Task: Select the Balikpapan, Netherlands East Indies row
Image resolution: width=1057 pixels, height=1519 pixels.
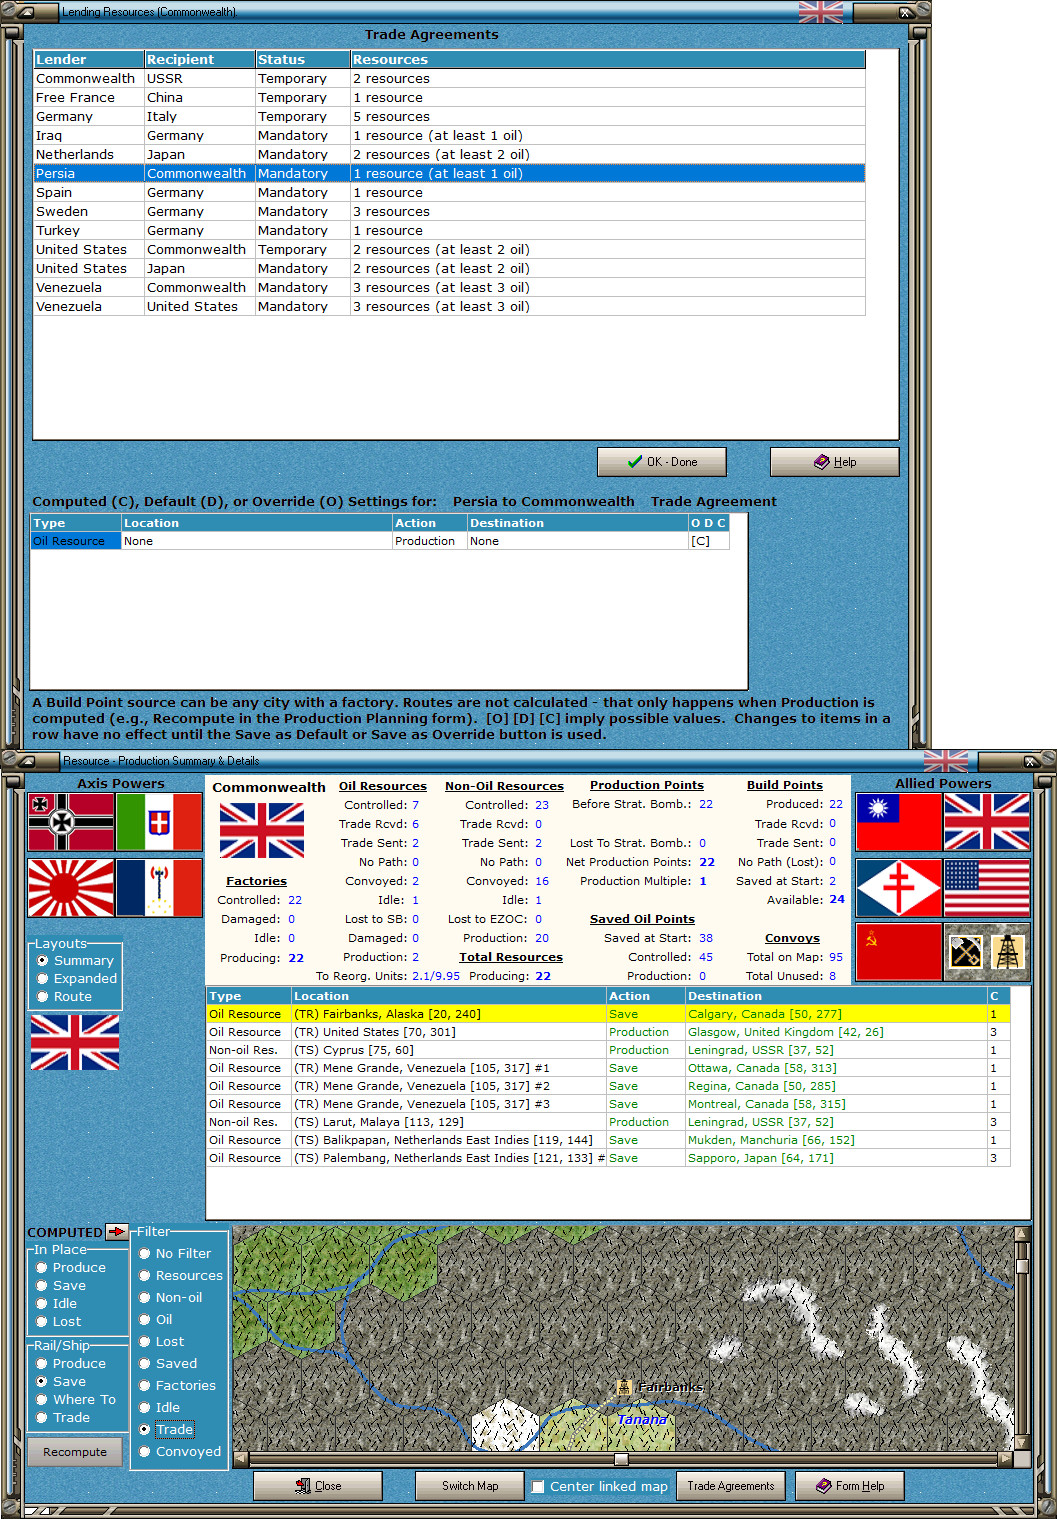Action: (608, 1140)
